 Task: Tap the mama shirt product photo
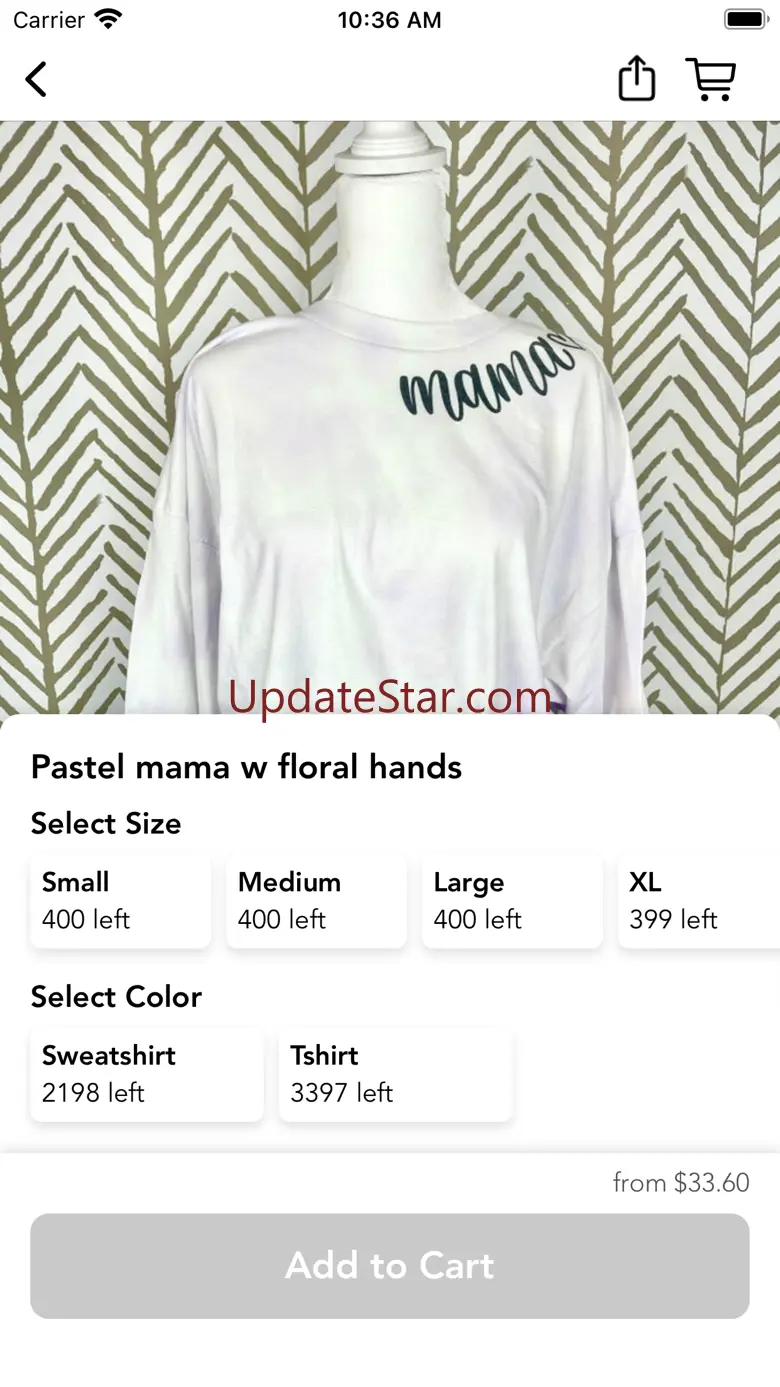coord(390,418)
